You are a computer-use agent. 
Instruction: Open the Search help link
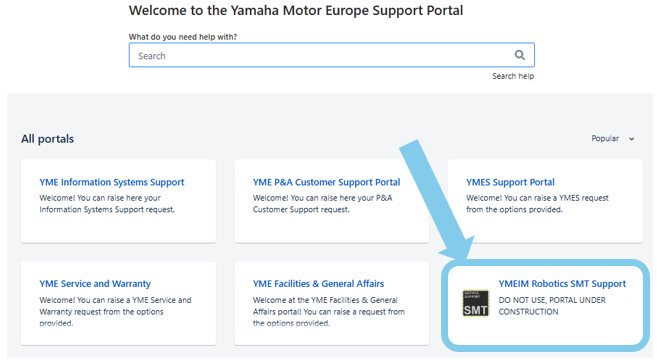click(x=513, y=76)
